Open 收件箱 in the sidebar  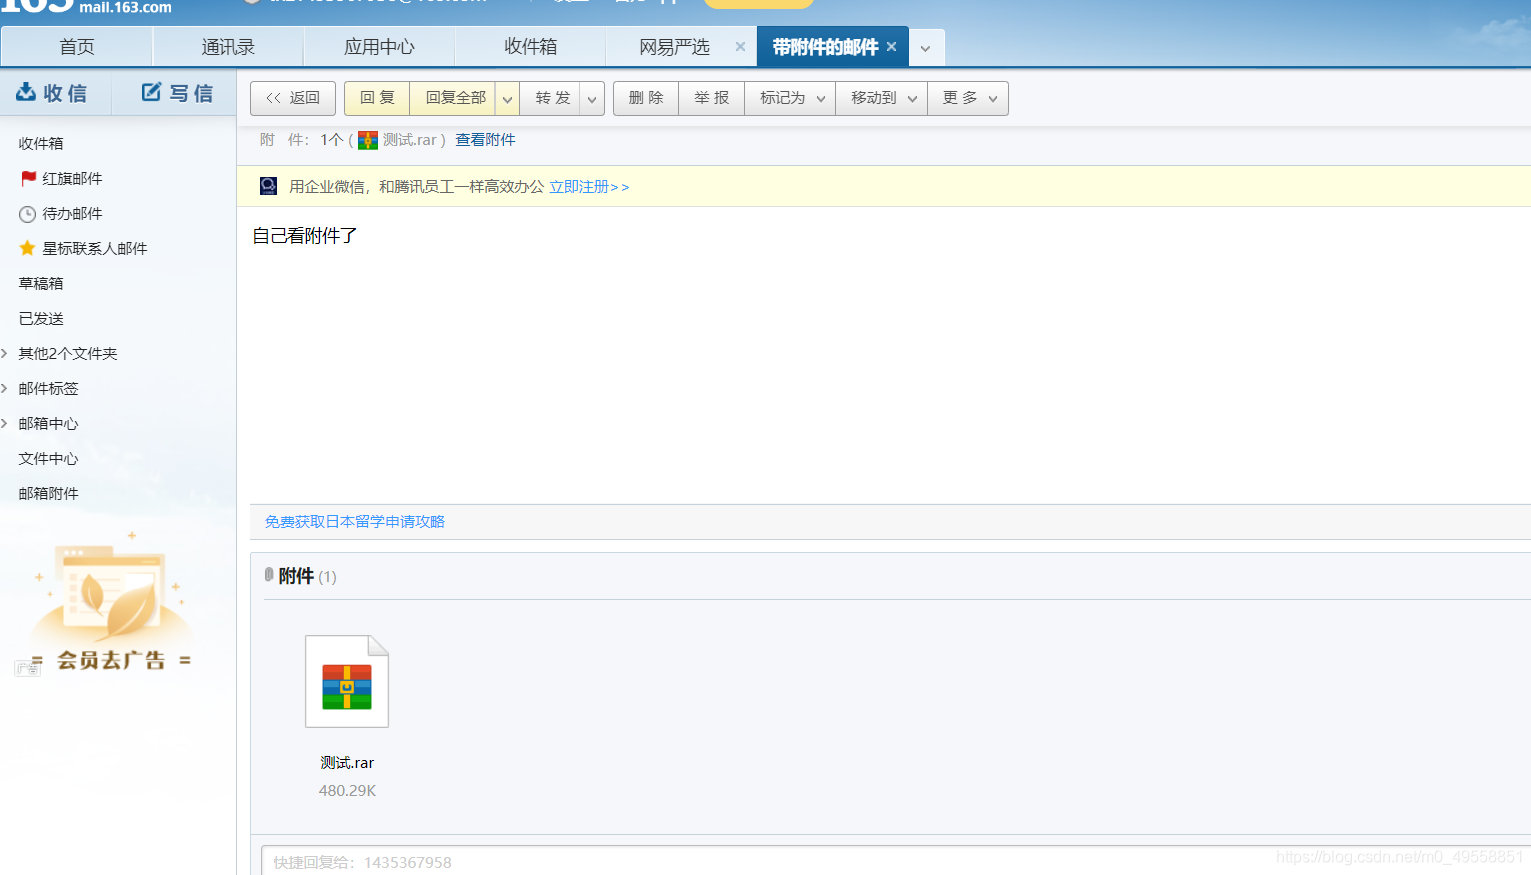pos(41,143)
